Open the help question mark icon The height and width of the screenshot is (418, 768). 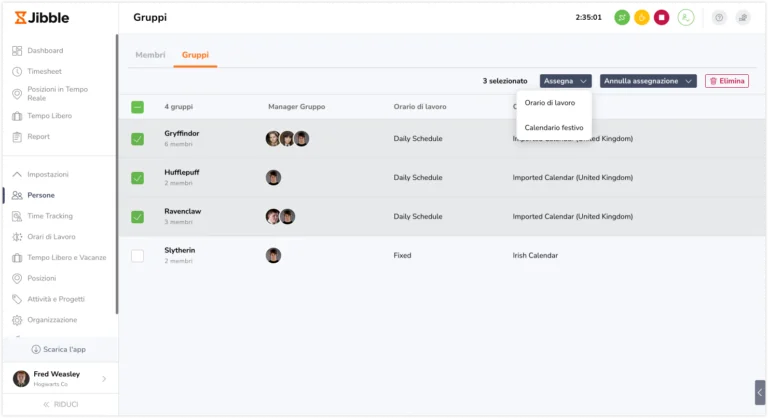(719, 18)
